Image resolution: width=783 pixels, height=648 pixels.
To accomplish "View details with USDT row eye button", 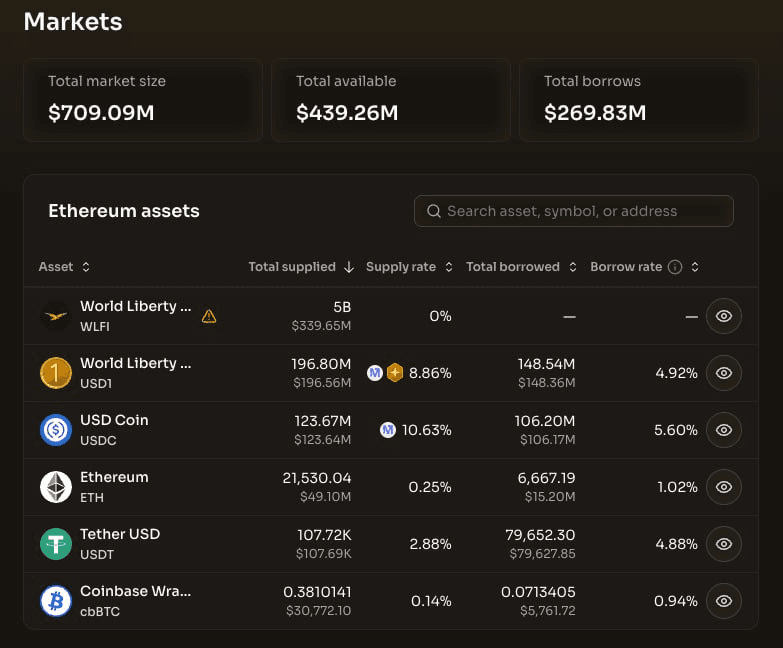I will point(724,544).
